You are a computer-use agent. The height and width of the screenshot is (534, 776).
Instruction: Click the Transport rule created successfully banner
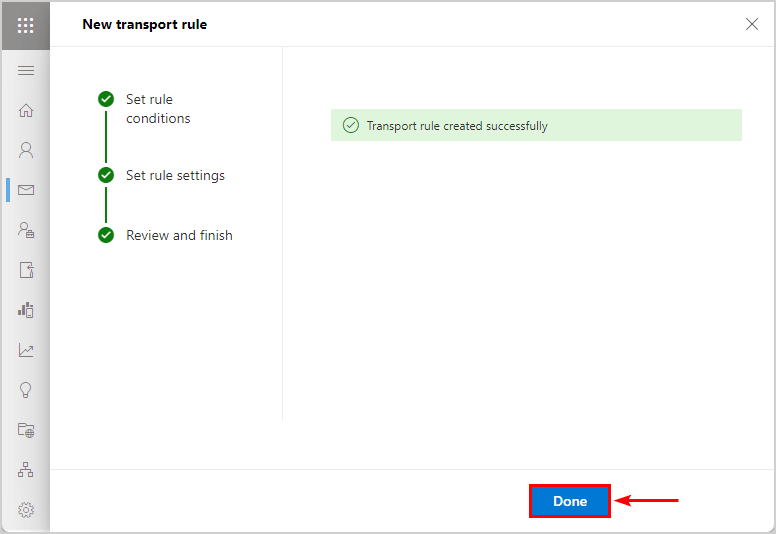click(536, 125)
